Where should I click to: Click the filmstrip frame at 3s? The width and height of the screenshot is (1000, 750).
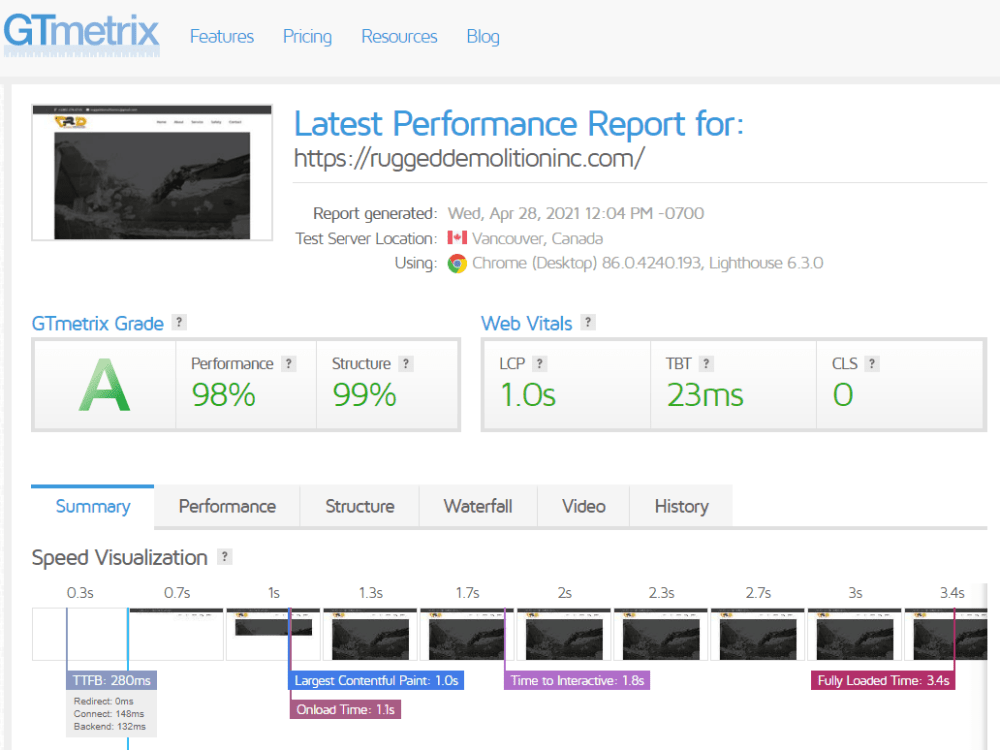855,634
